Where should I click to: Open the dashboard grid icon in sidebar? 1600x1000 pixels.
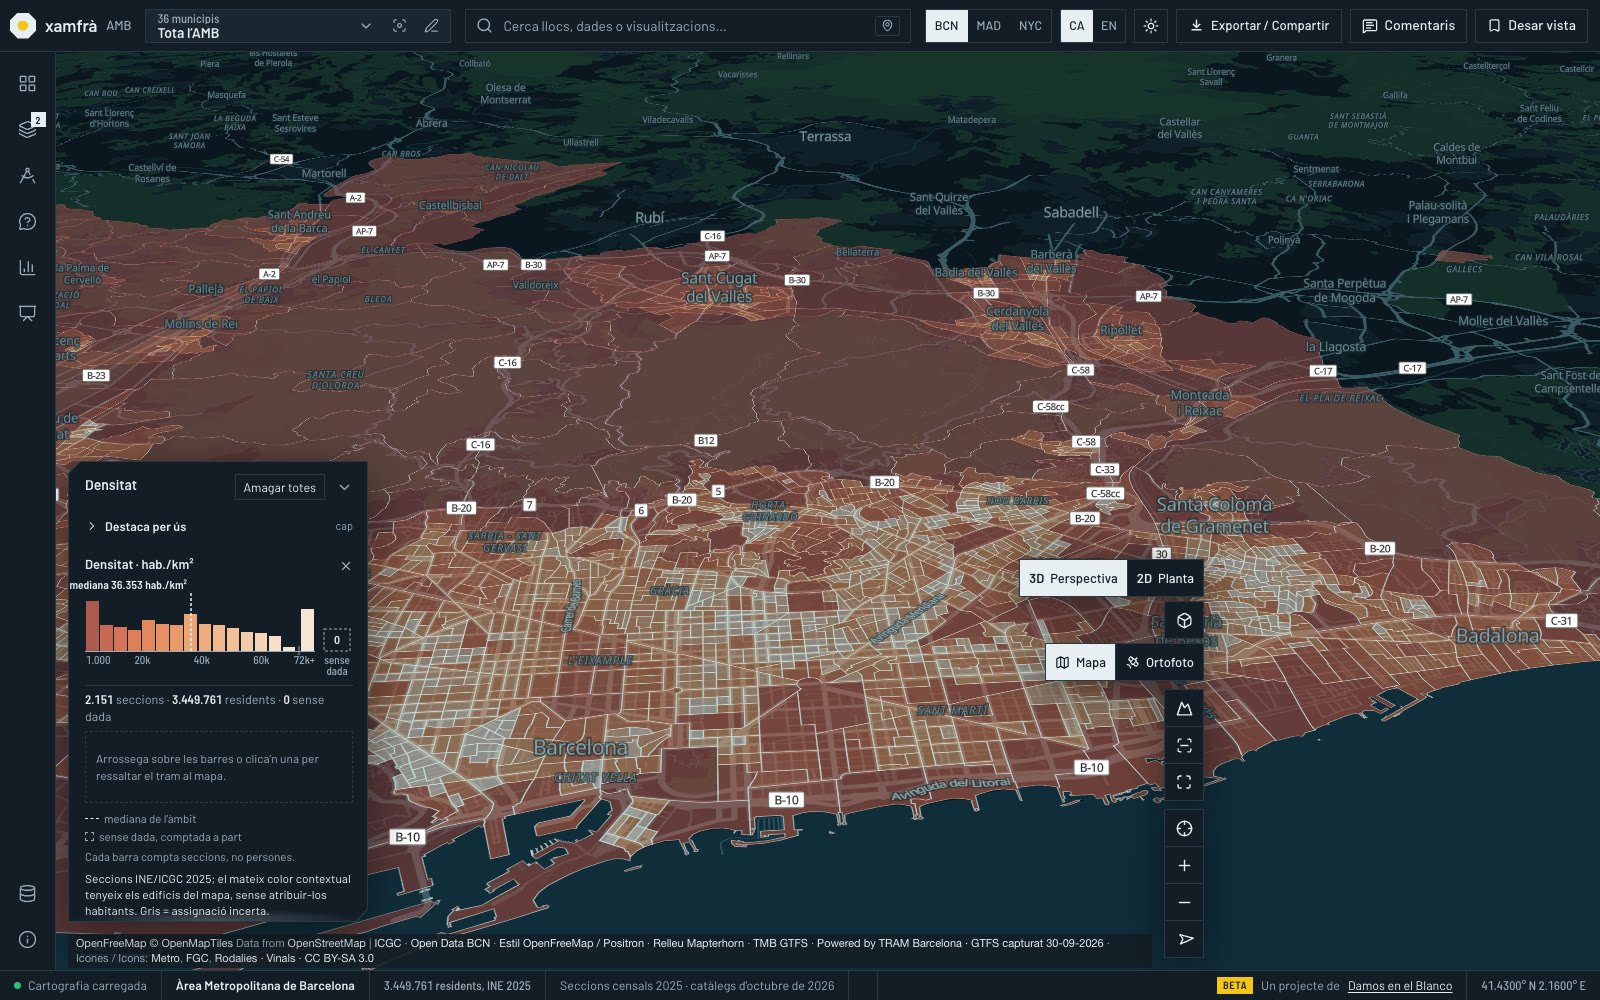(27, 83)
